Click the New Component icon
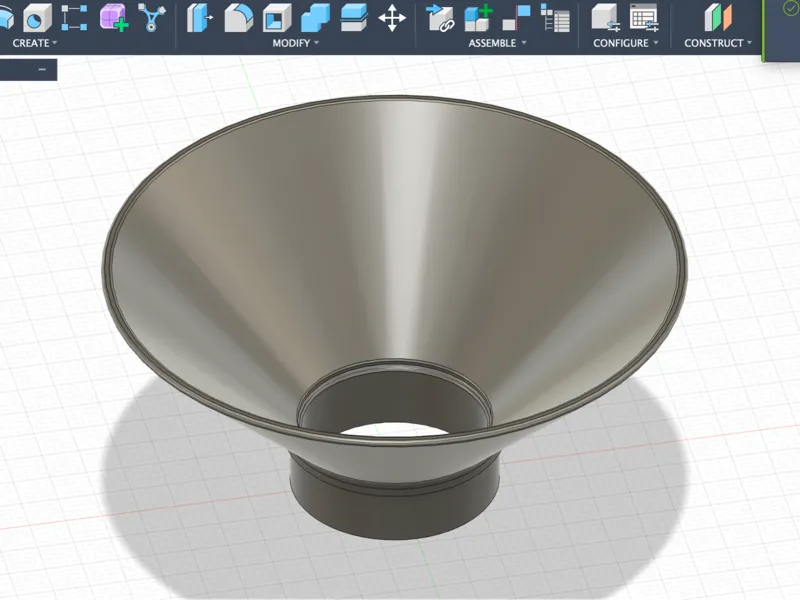 point(478,17)
